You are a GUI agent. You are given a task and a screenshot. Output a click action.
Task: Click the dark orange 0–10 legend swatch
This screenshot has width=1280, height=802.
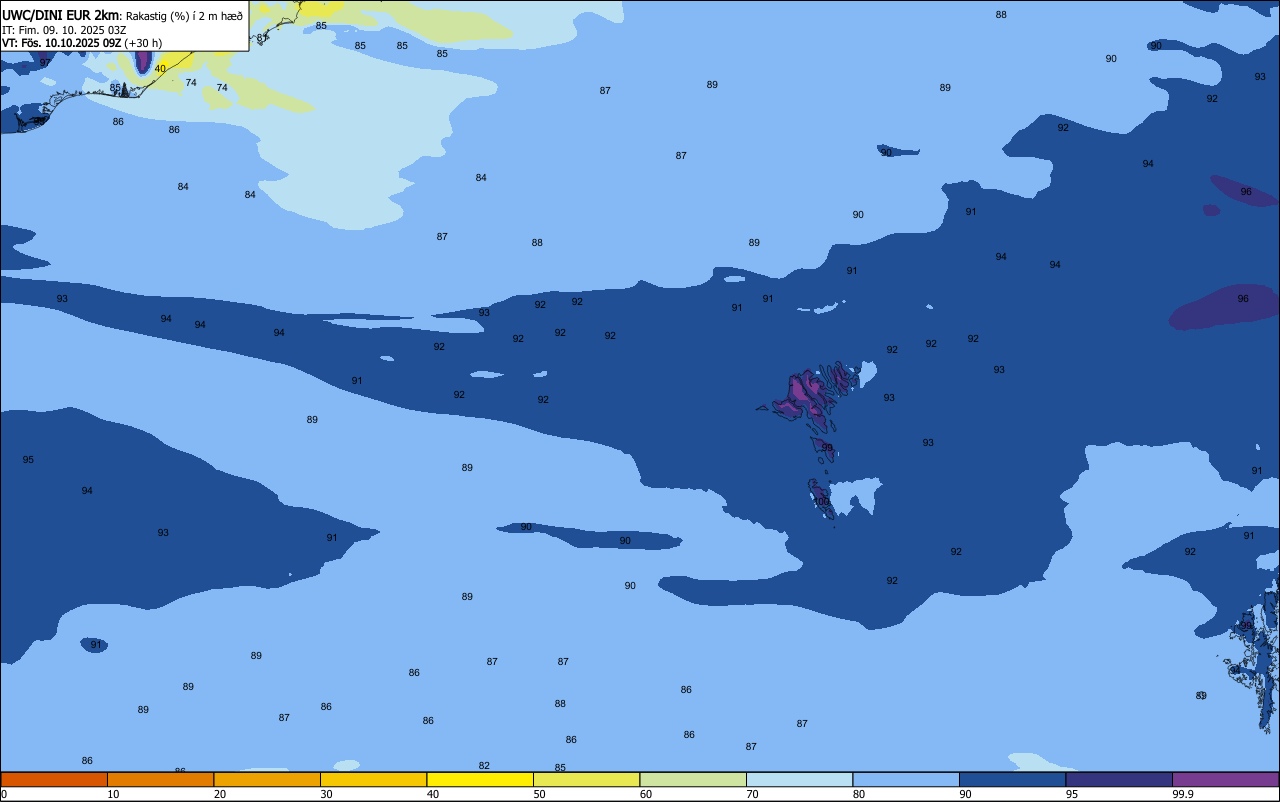click(54, 779)
